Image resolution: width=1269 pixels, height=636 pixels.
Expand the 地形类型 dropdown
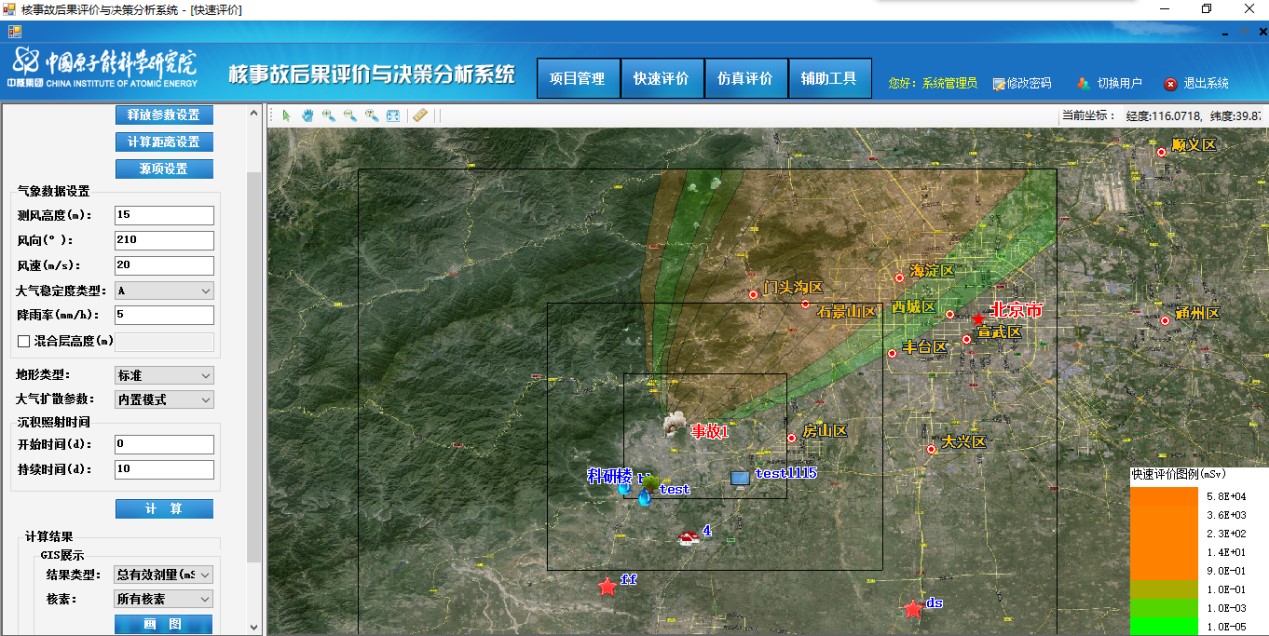pos(164,376)
